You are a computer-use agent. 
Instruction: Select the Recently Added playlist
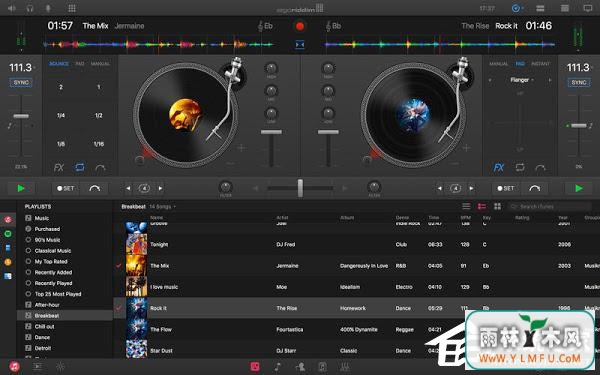tap(53, 272)
